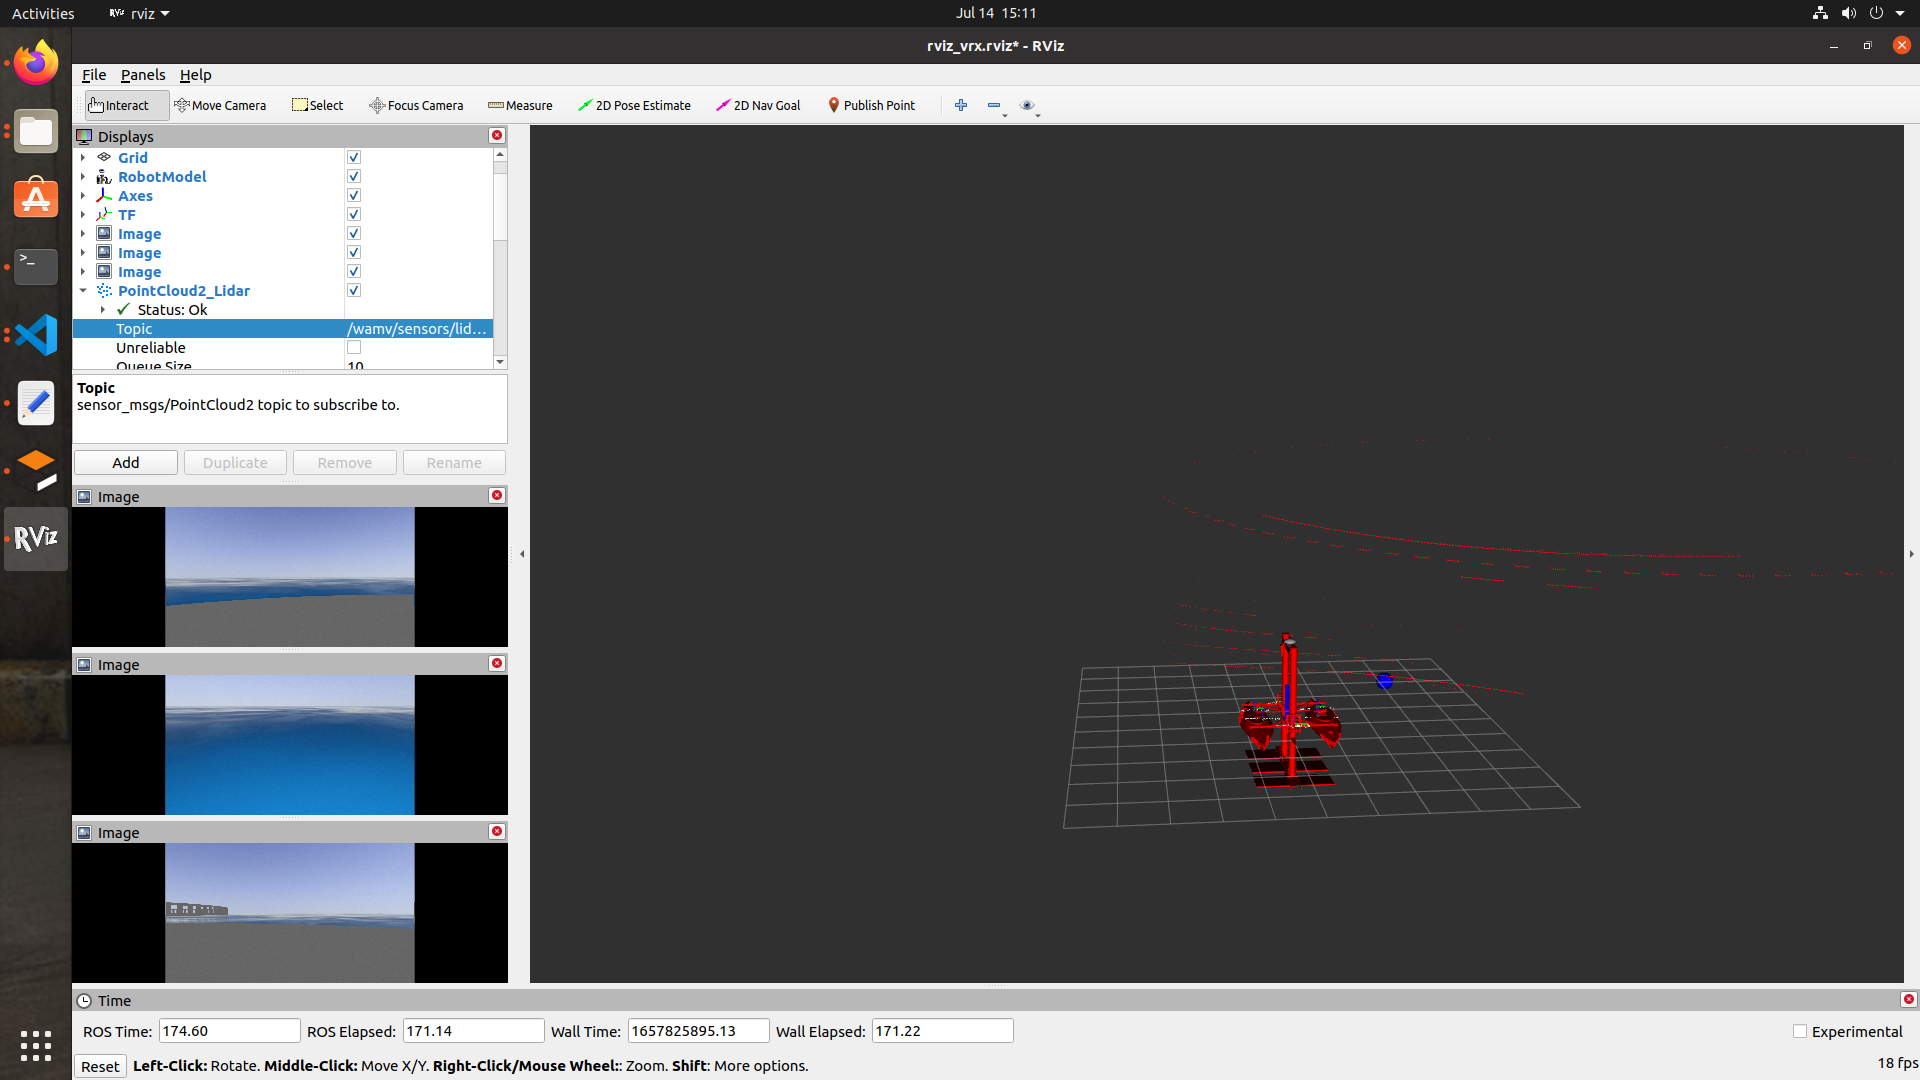Expand the Axes display entry
This screenshot has width=1920, height=1080.
coord(84,195)
